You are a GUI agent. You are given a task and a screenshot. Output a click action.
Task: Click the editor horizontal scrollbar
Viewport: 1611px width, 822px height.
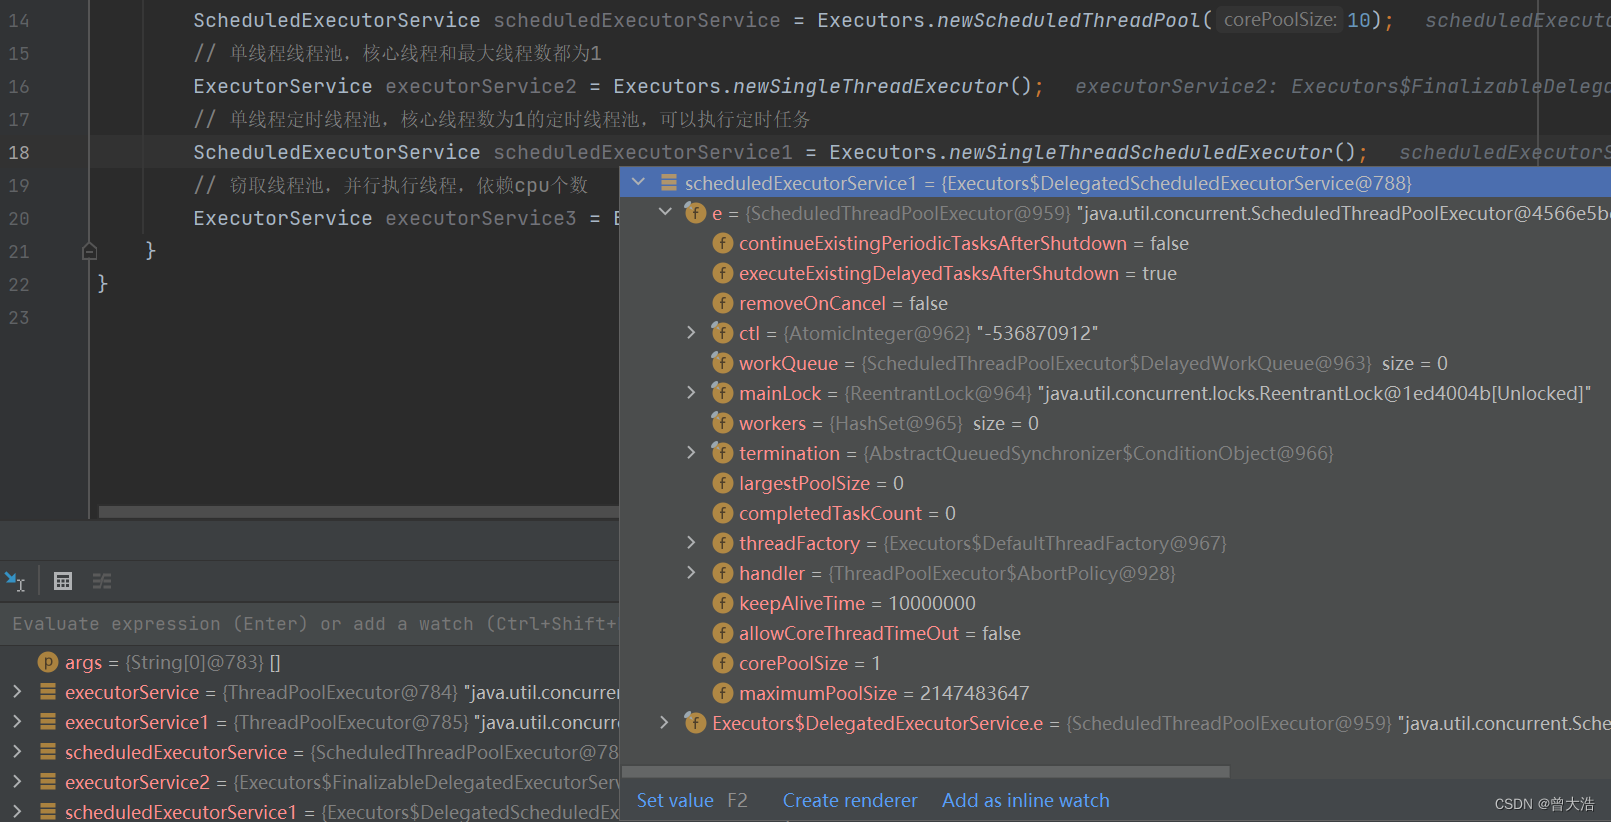pyautogui.click(x=359, y=512)
